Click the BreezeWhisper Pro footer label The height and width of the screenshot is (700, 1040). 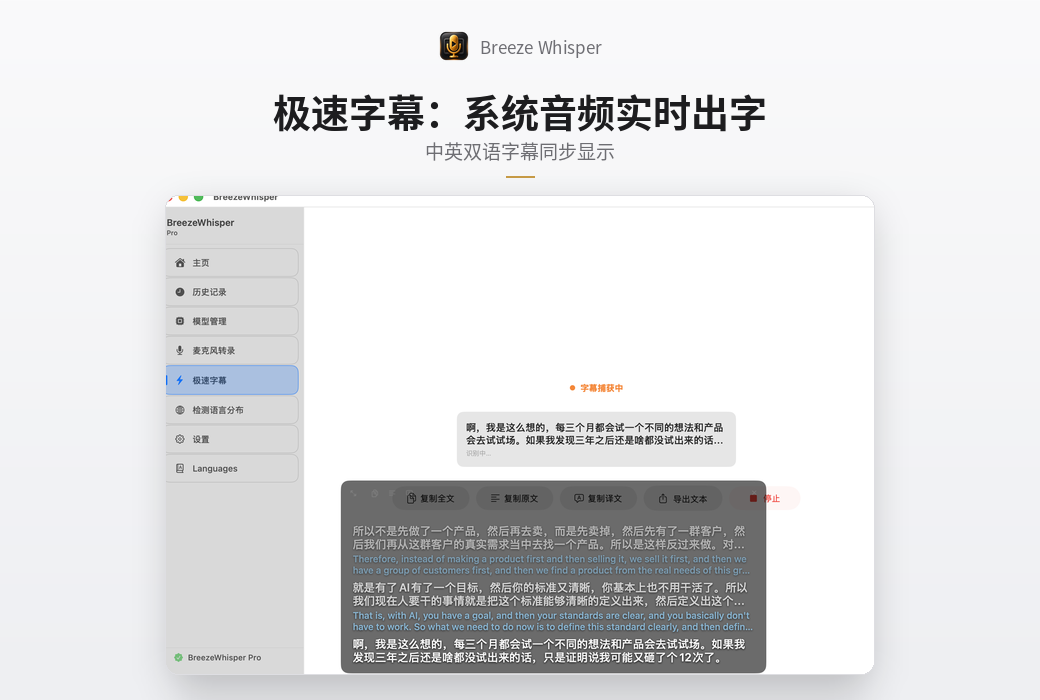tap(224, 658)
